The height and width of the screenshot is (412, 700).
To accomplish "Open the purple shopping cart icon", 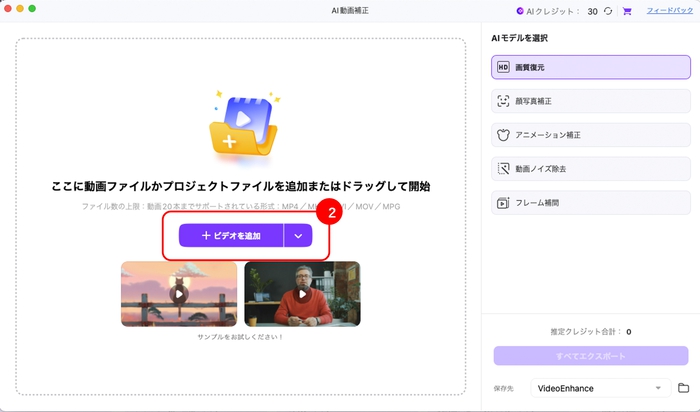I will pos(627,11).
